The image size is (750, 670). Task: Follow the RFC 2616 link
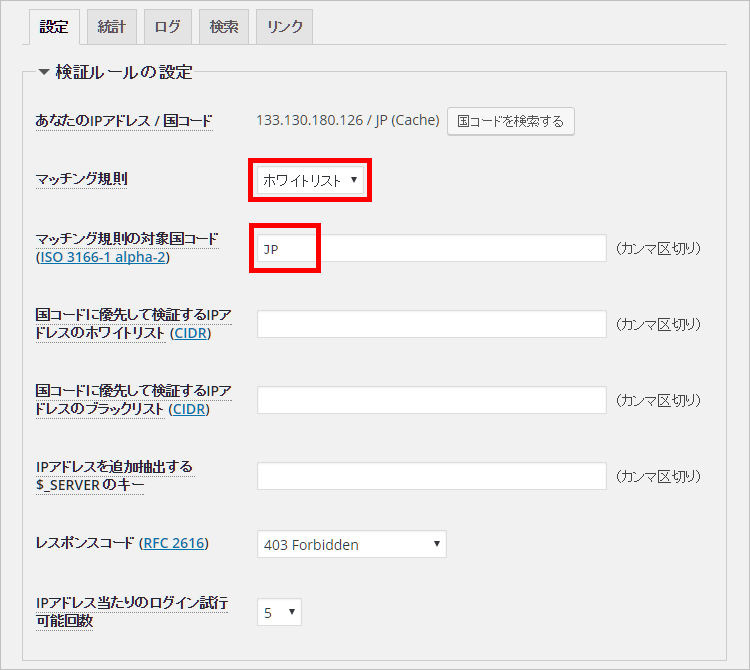[x=174, y=543]
